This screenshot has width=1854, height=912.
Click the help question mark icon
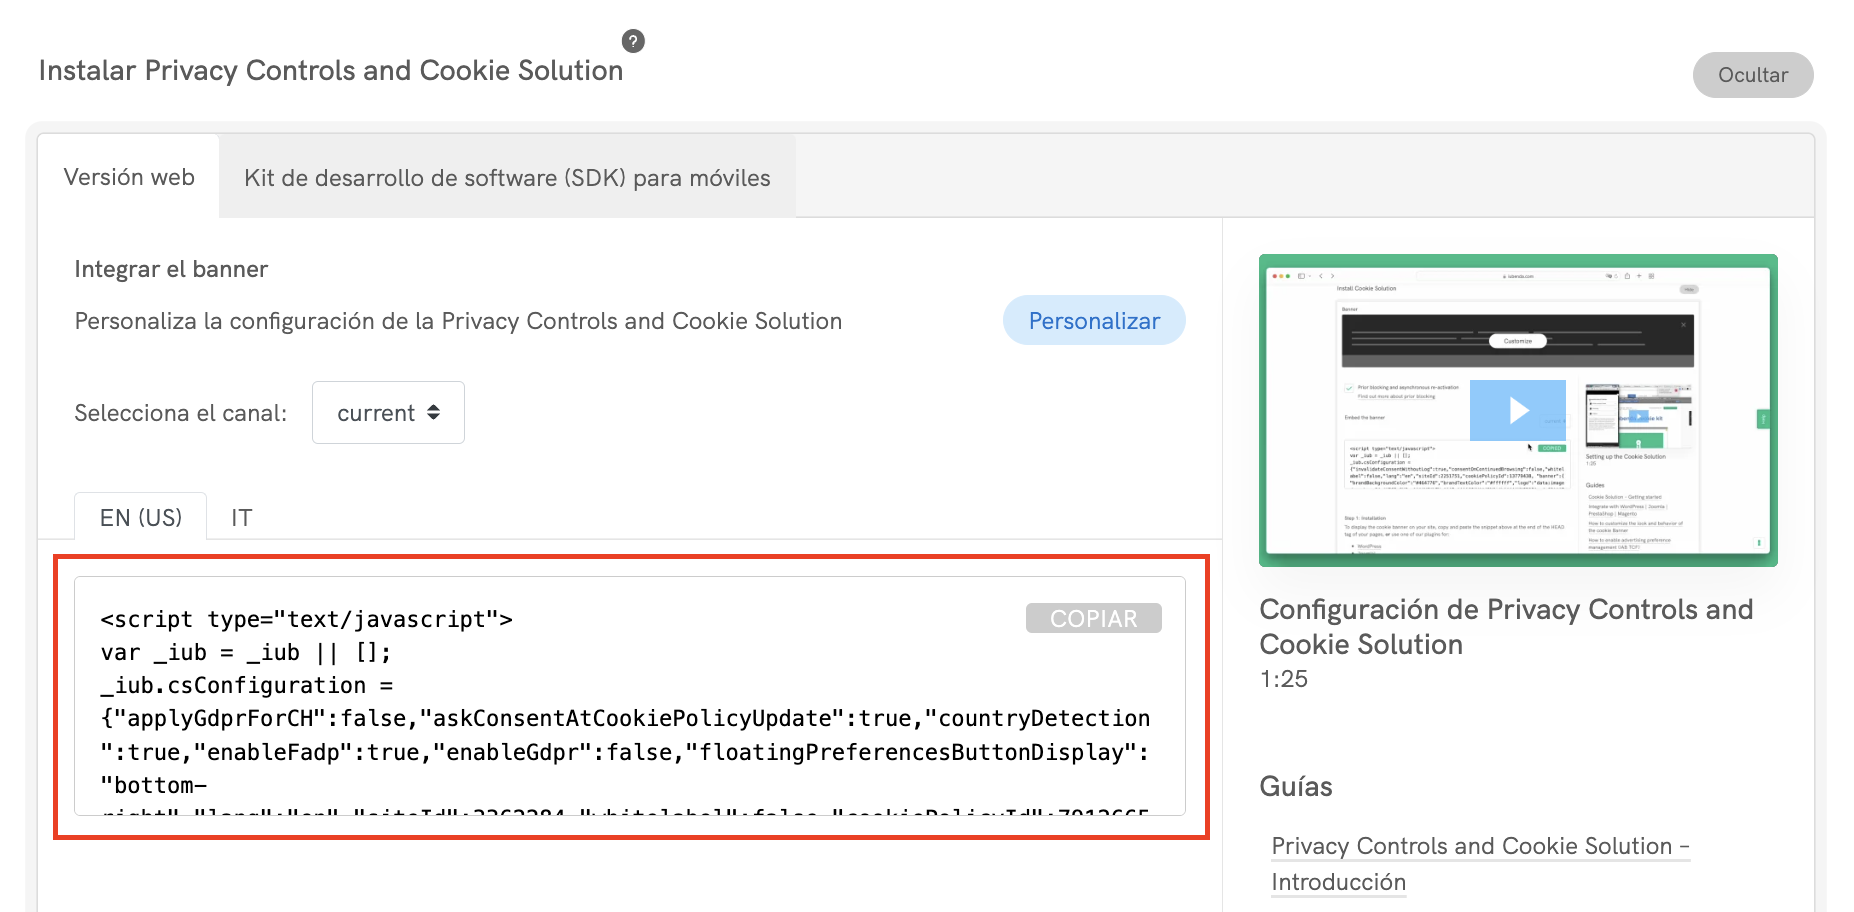[x=632, y=41]
